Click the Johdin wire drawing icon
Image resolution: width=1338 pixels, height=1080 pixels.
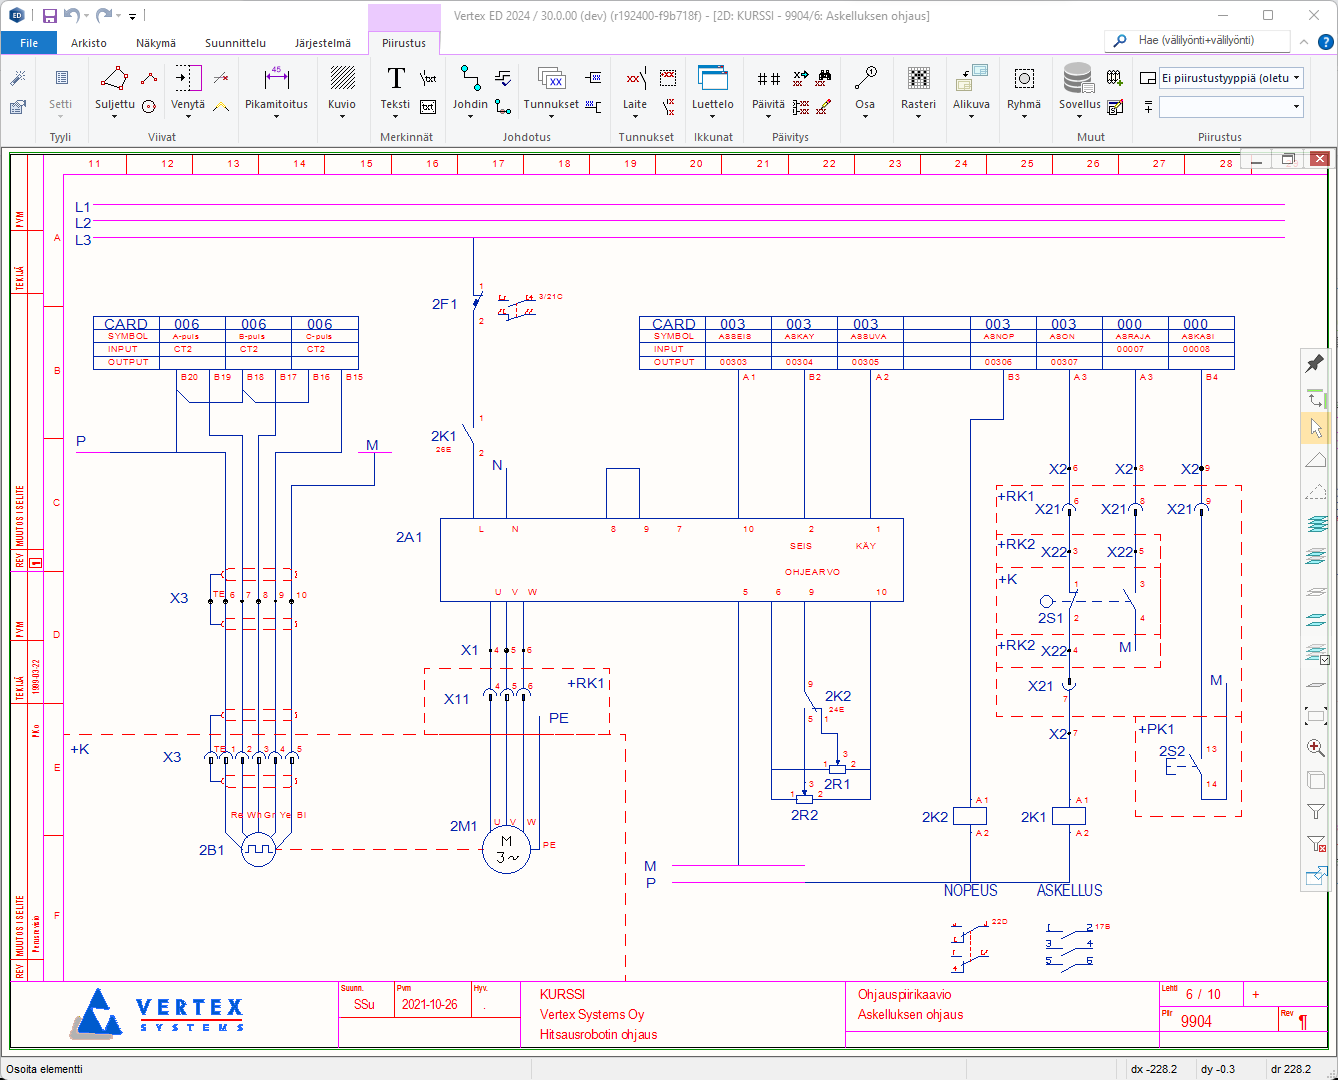(x=469, y=78)
